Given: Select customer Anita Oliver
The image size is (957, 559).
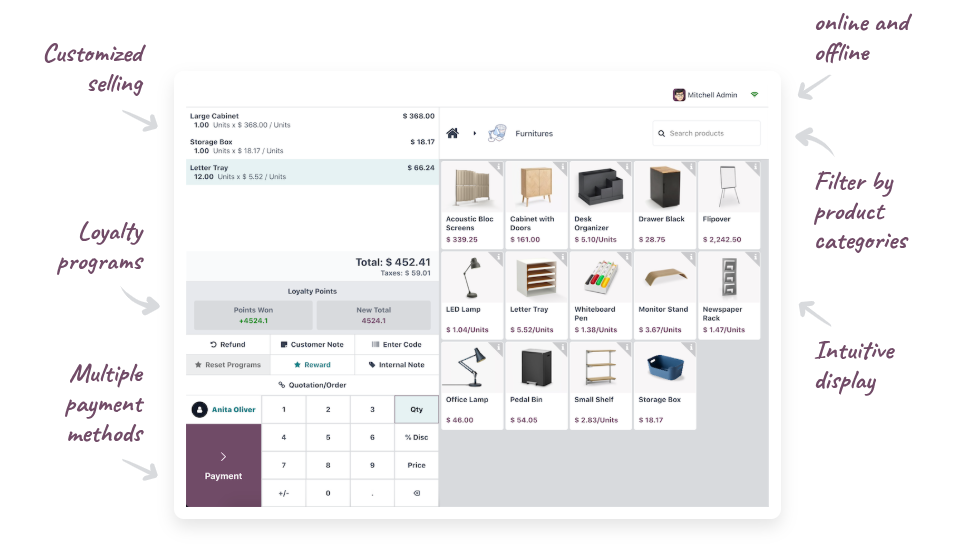Looking at the screenshot, I should coord(224,409).
